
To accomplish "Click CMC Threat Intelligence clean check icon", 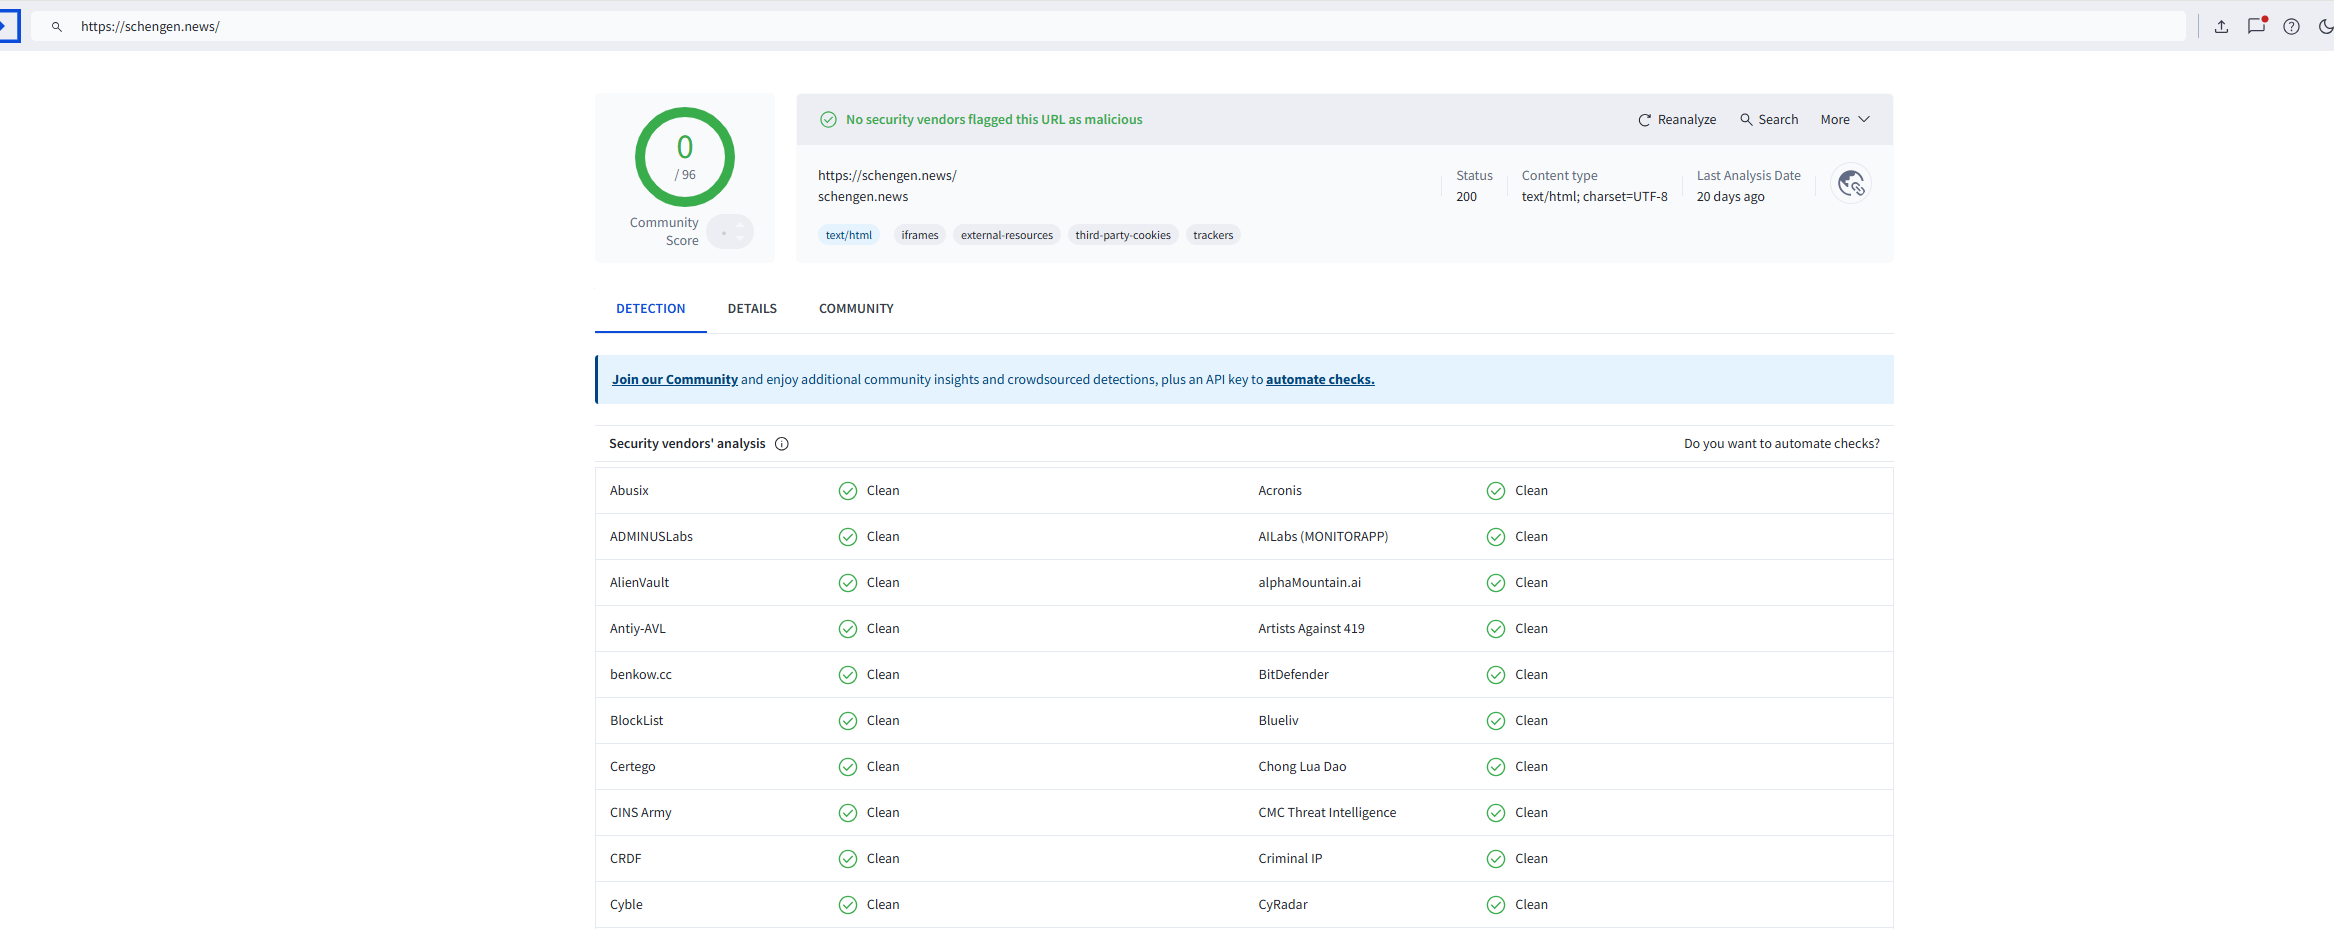I will pos(1496,813).
